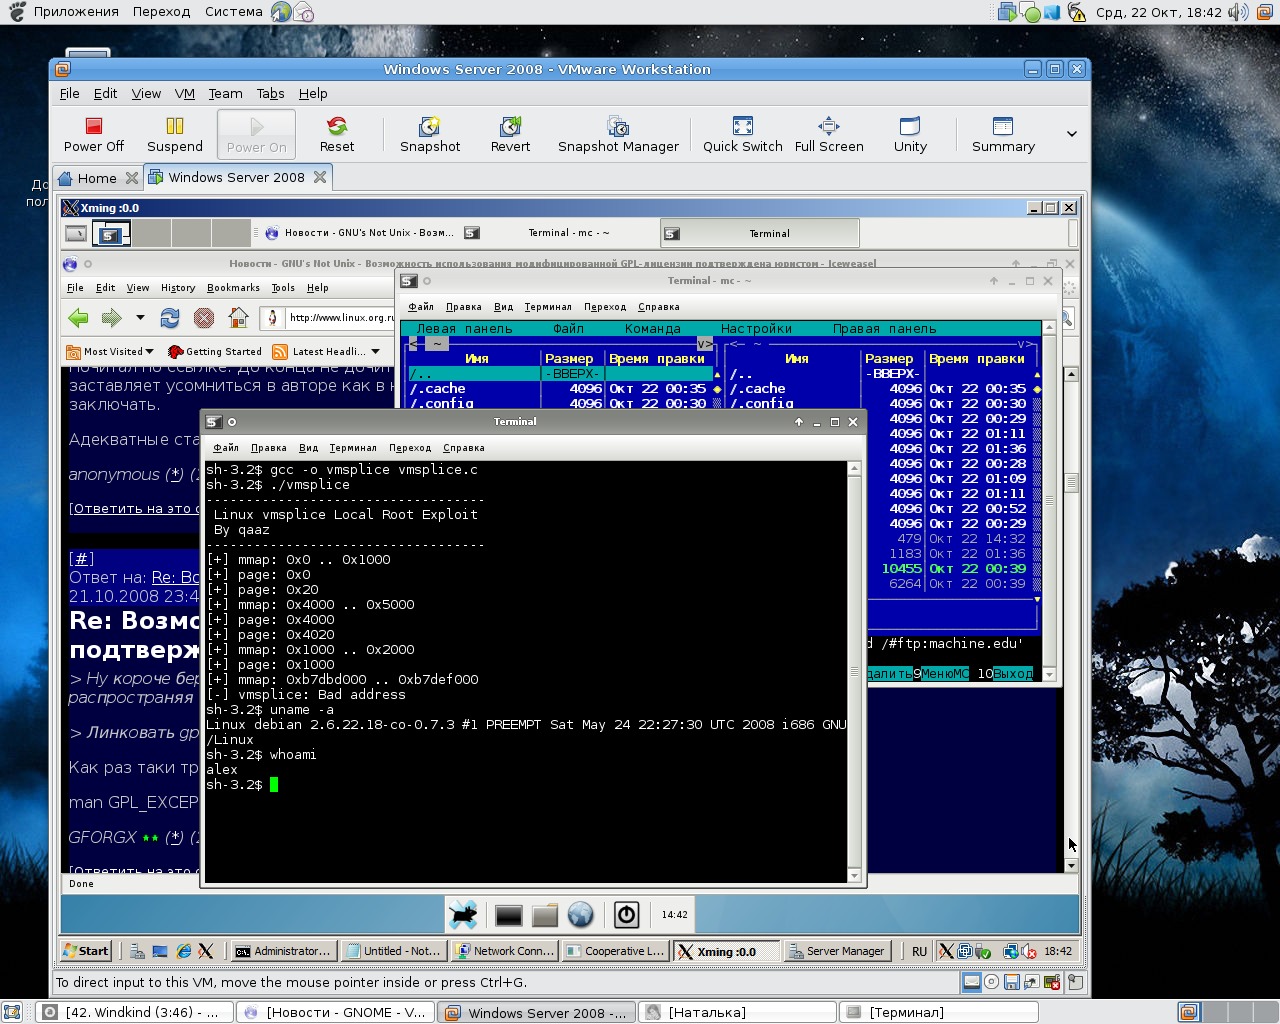
Task: Take a Snapshot with the toolbar icon
Action: 430,134
